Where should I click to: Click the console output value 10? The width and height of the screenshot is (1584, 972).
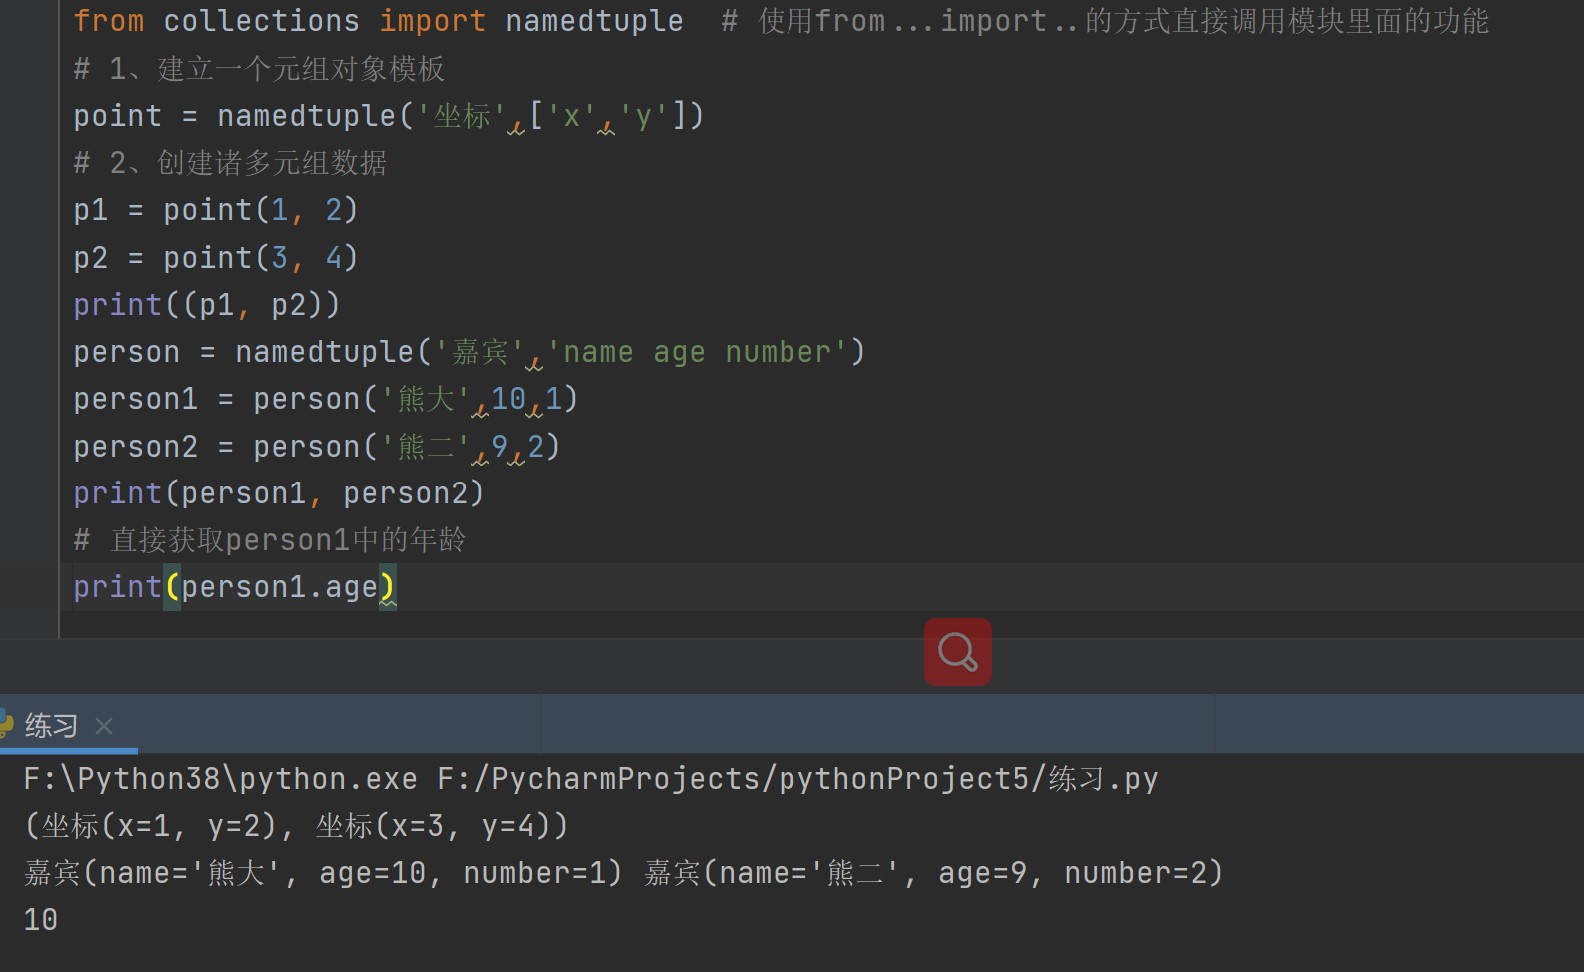coord(41,920)
